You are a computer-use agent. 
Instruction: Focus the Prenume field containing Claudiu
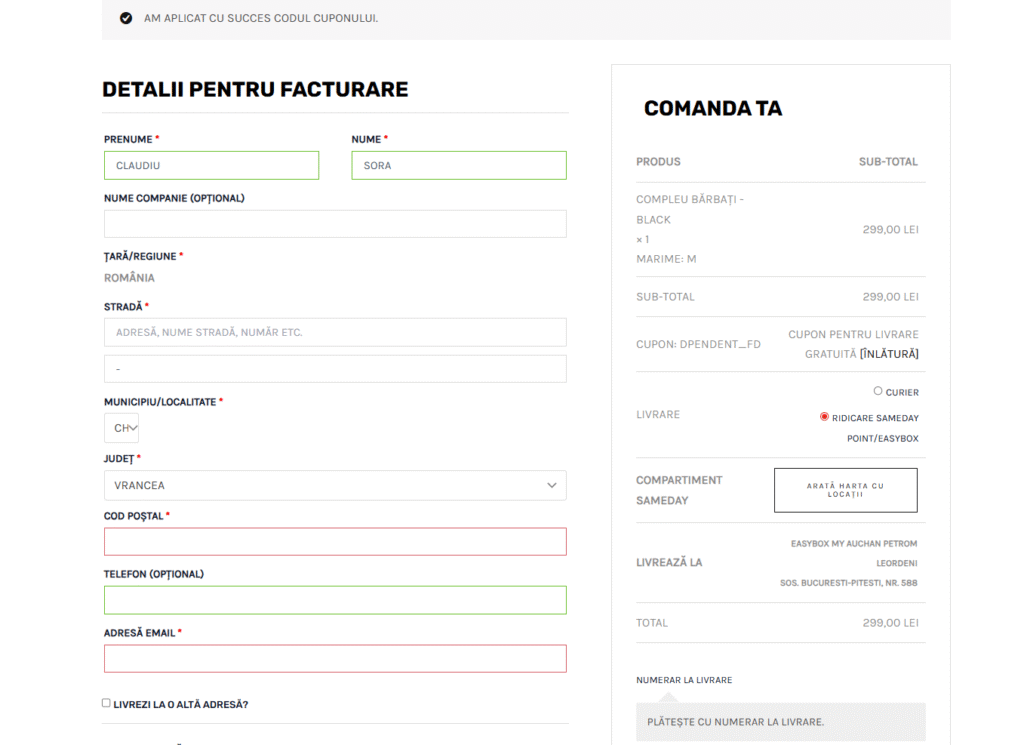(211, 165)
